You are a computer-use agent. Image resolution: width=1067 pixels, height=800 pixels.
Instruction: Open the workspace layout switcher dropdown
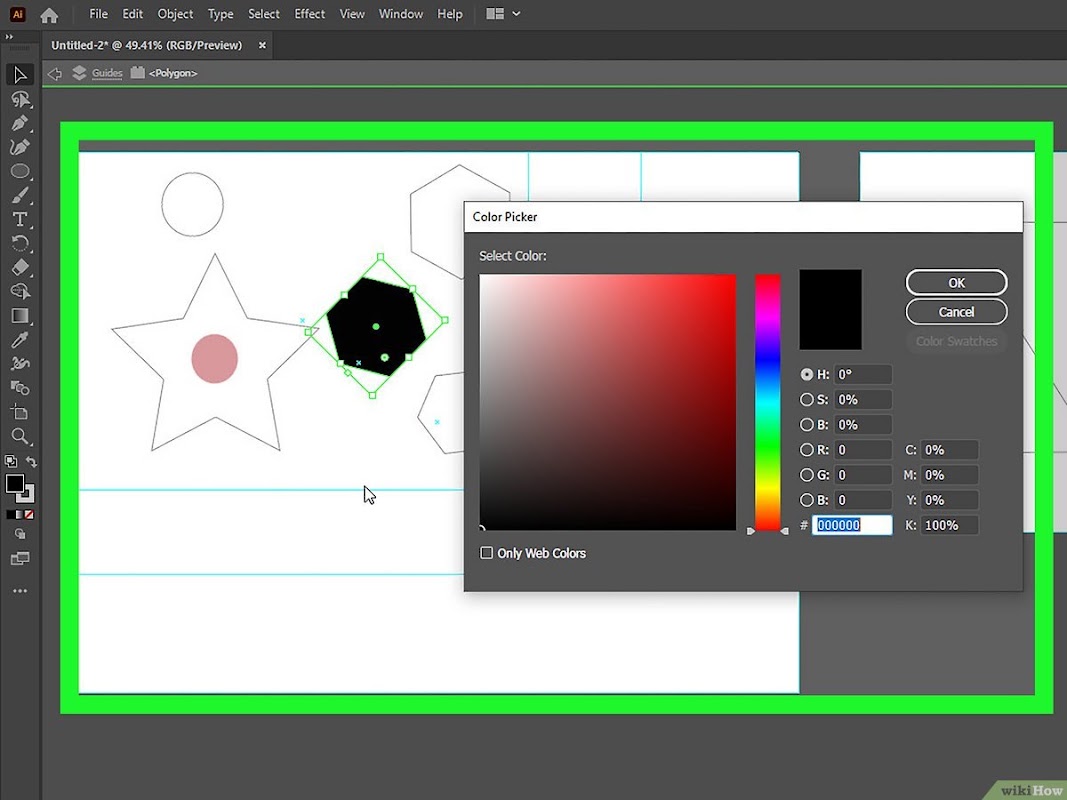click(503, 14)
